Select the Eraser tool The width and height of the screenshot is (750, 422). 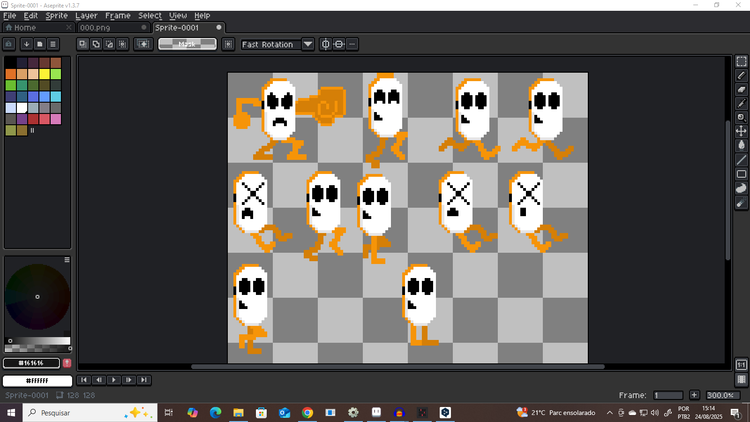(741, 89)
